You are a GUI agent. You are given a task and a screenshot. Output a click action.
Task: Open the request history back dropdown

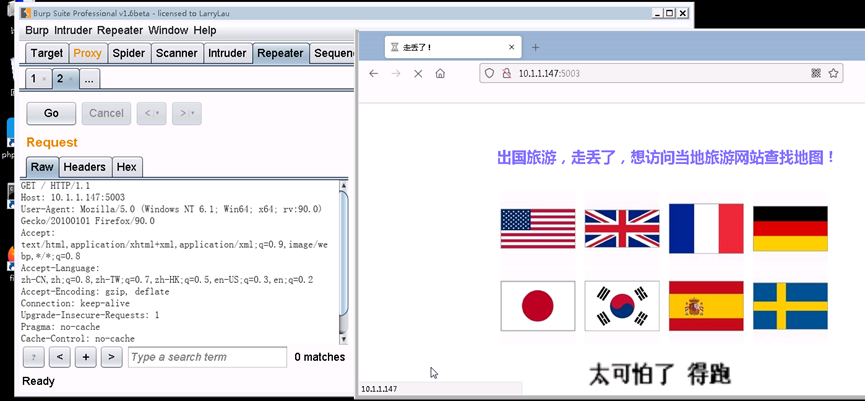(152, 114)
